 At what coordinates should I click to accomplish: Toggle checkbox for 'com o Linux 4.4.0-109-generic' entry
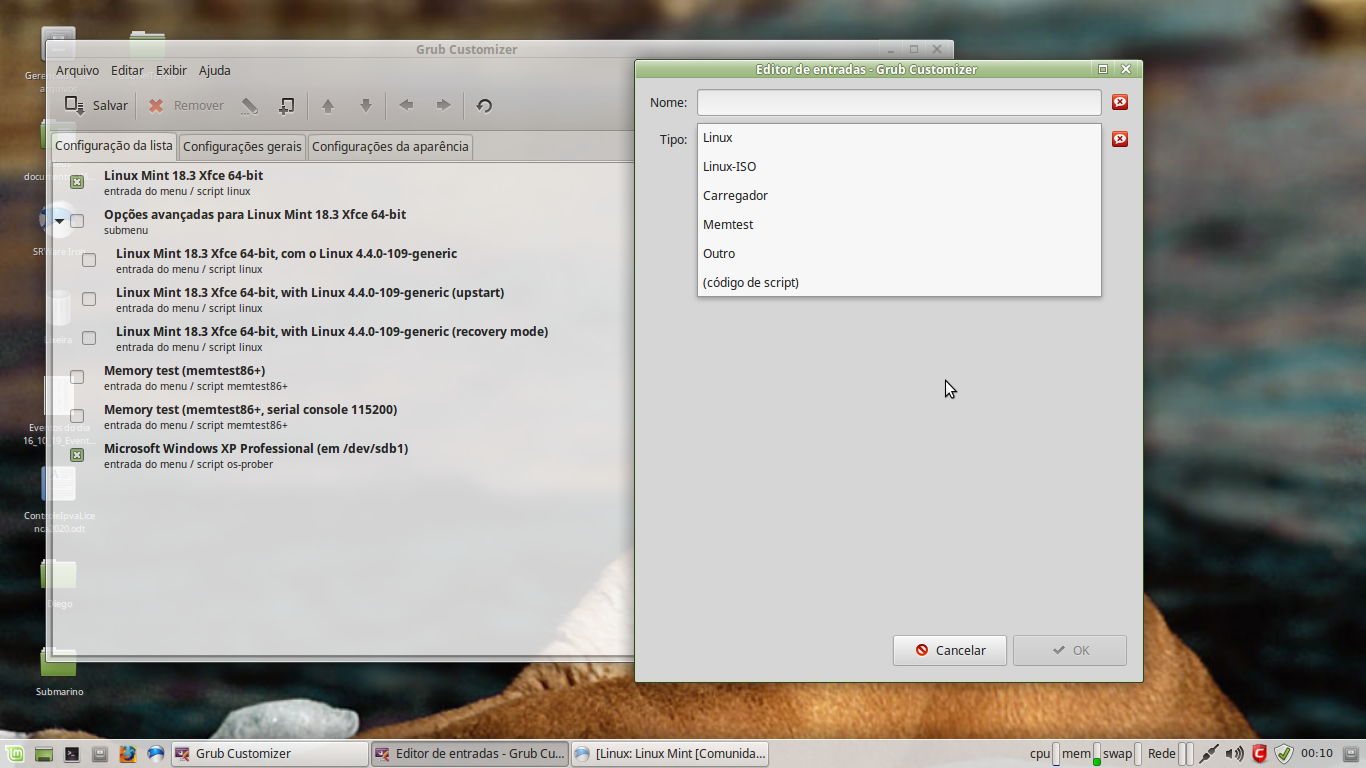[89, 260]
